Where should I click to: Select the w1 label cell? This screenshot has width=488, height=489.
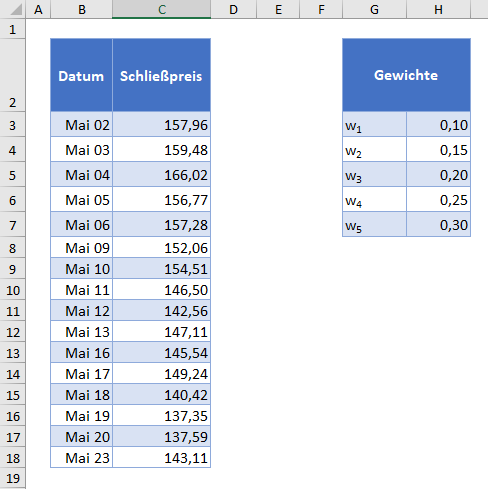374,124
